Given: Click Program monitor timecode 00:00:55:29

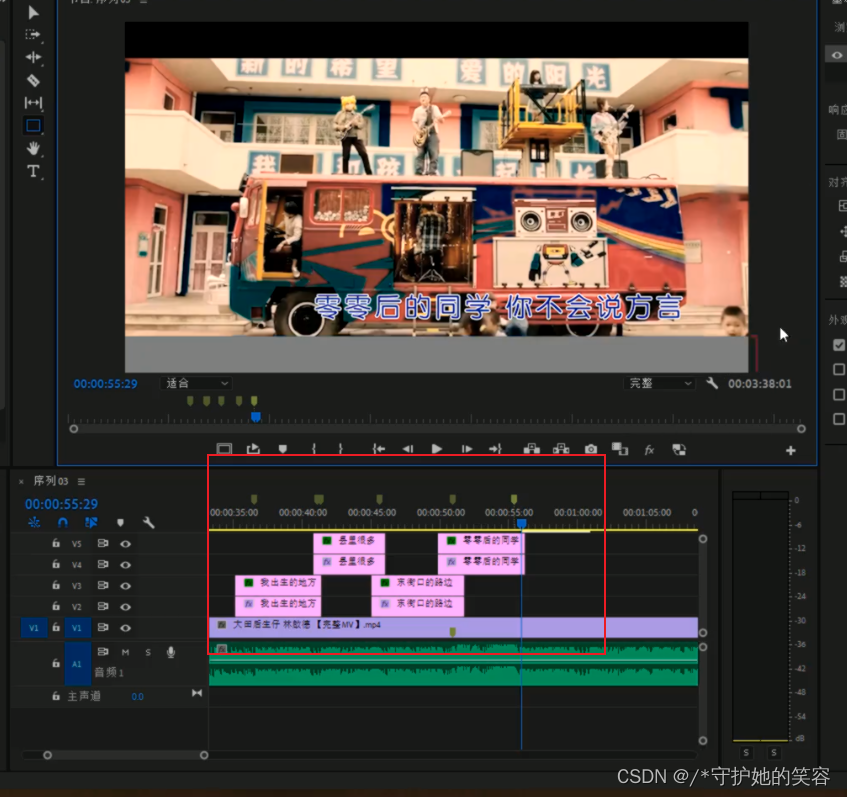Looking at the screenshot, I should point(105,384).
